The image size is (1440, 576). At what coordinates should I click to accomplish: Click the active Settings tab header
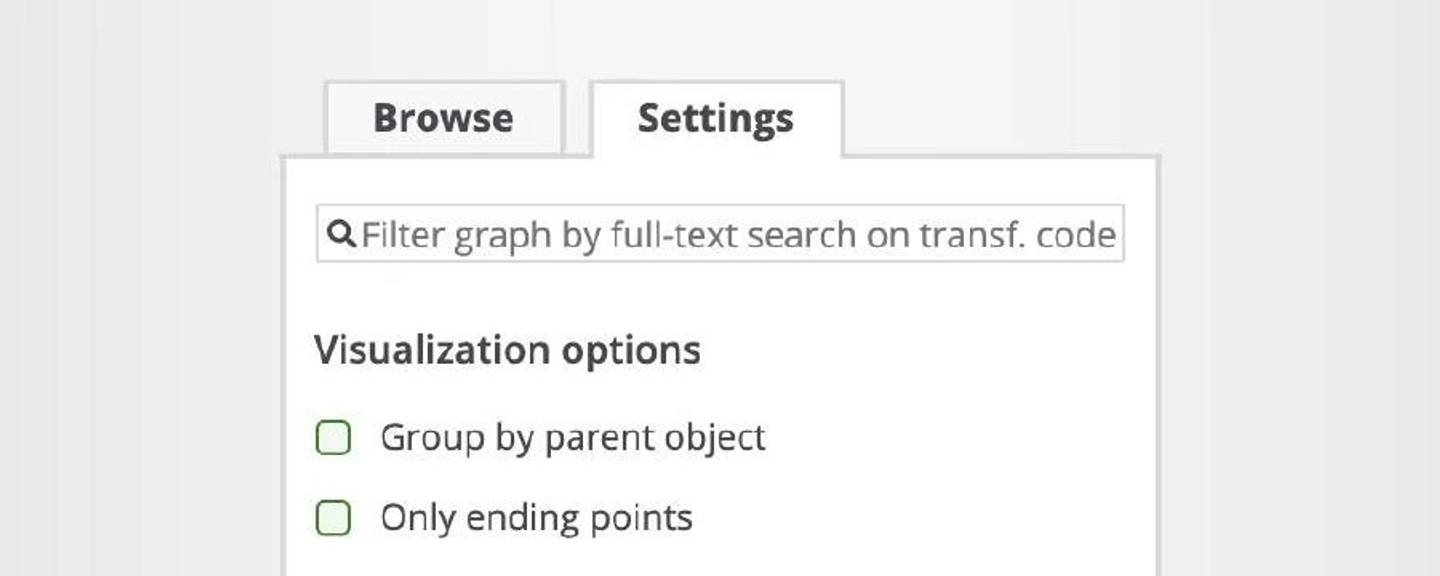coord(716,118)
